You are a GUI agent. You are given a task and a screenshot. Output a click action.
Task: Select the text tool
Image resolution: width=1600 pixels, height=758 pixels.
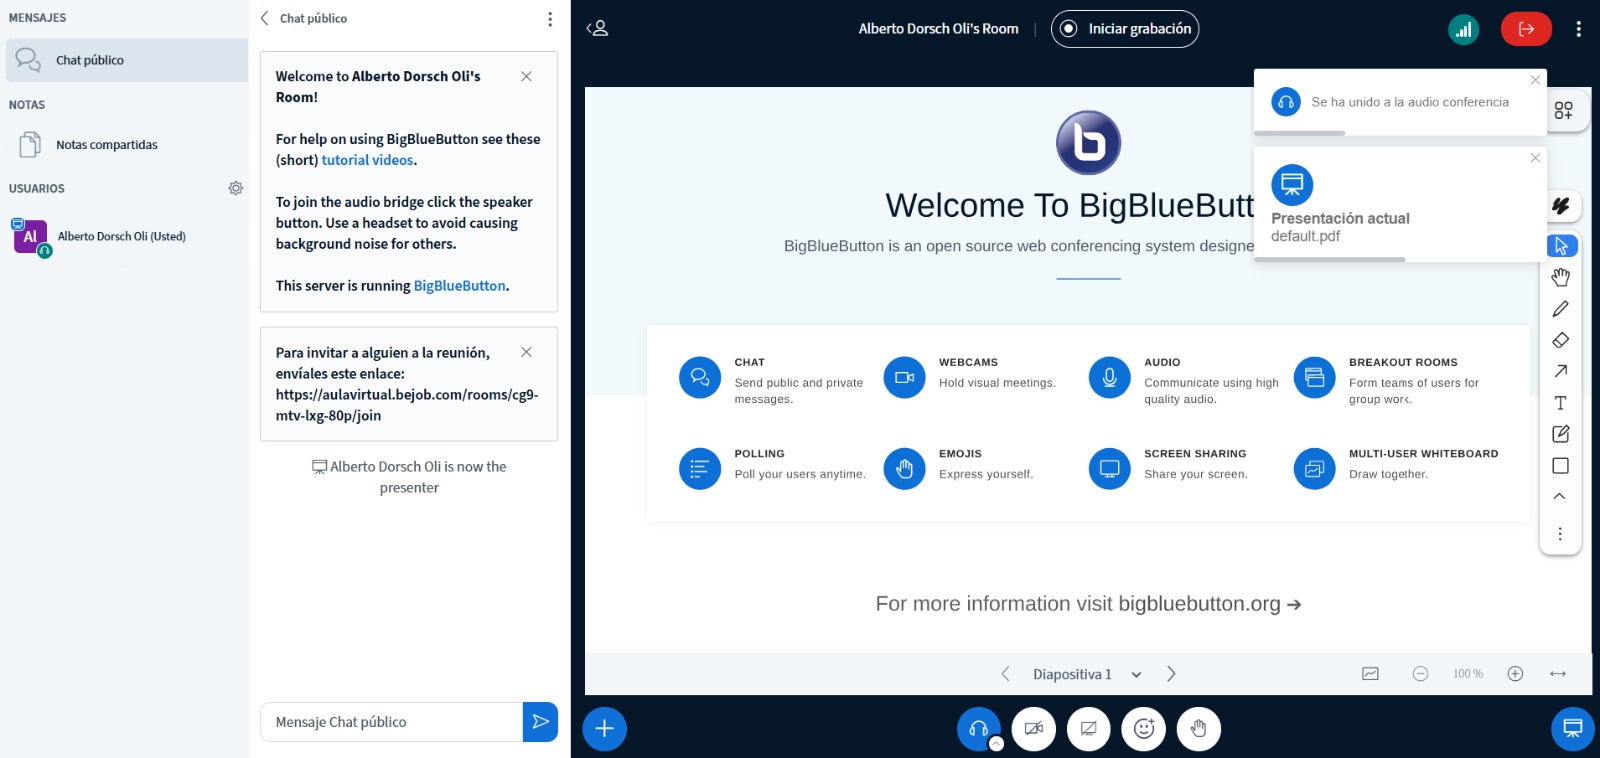click(x=1561, y=403)
